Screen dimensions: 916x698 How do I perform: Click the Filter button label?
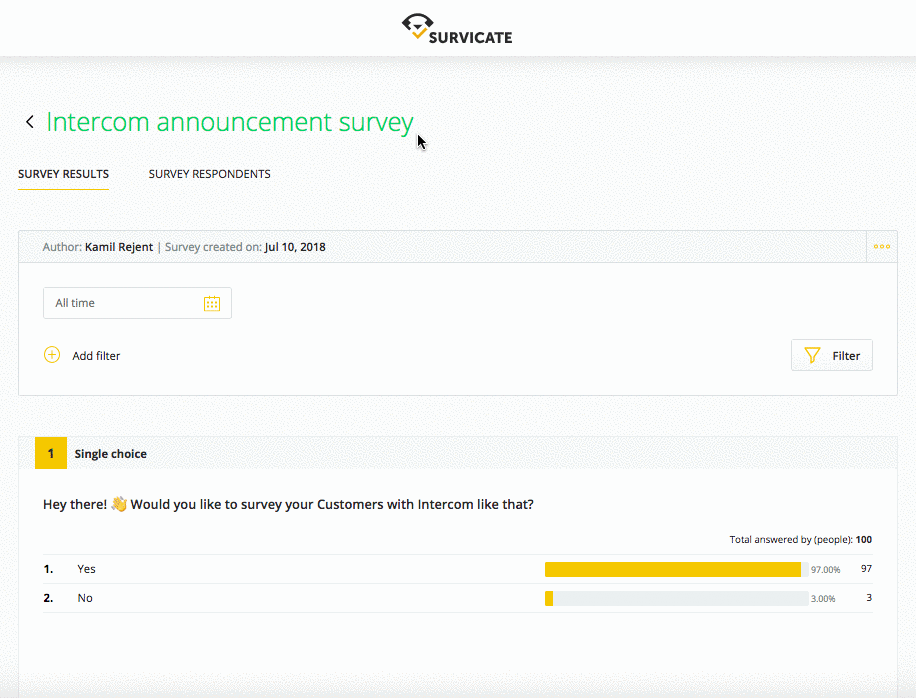click(x=846, y=356)
